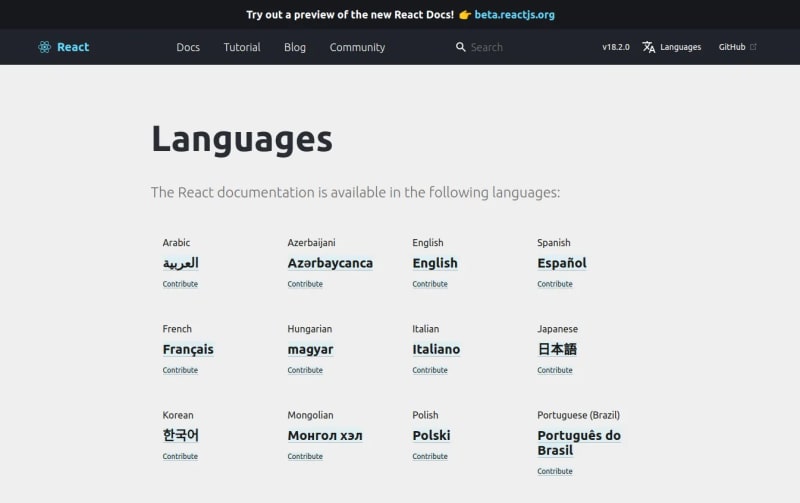The width and height of the screenshot is (800, 503).
Task: Click the 'Mongolian' label text
Action: 310,415
